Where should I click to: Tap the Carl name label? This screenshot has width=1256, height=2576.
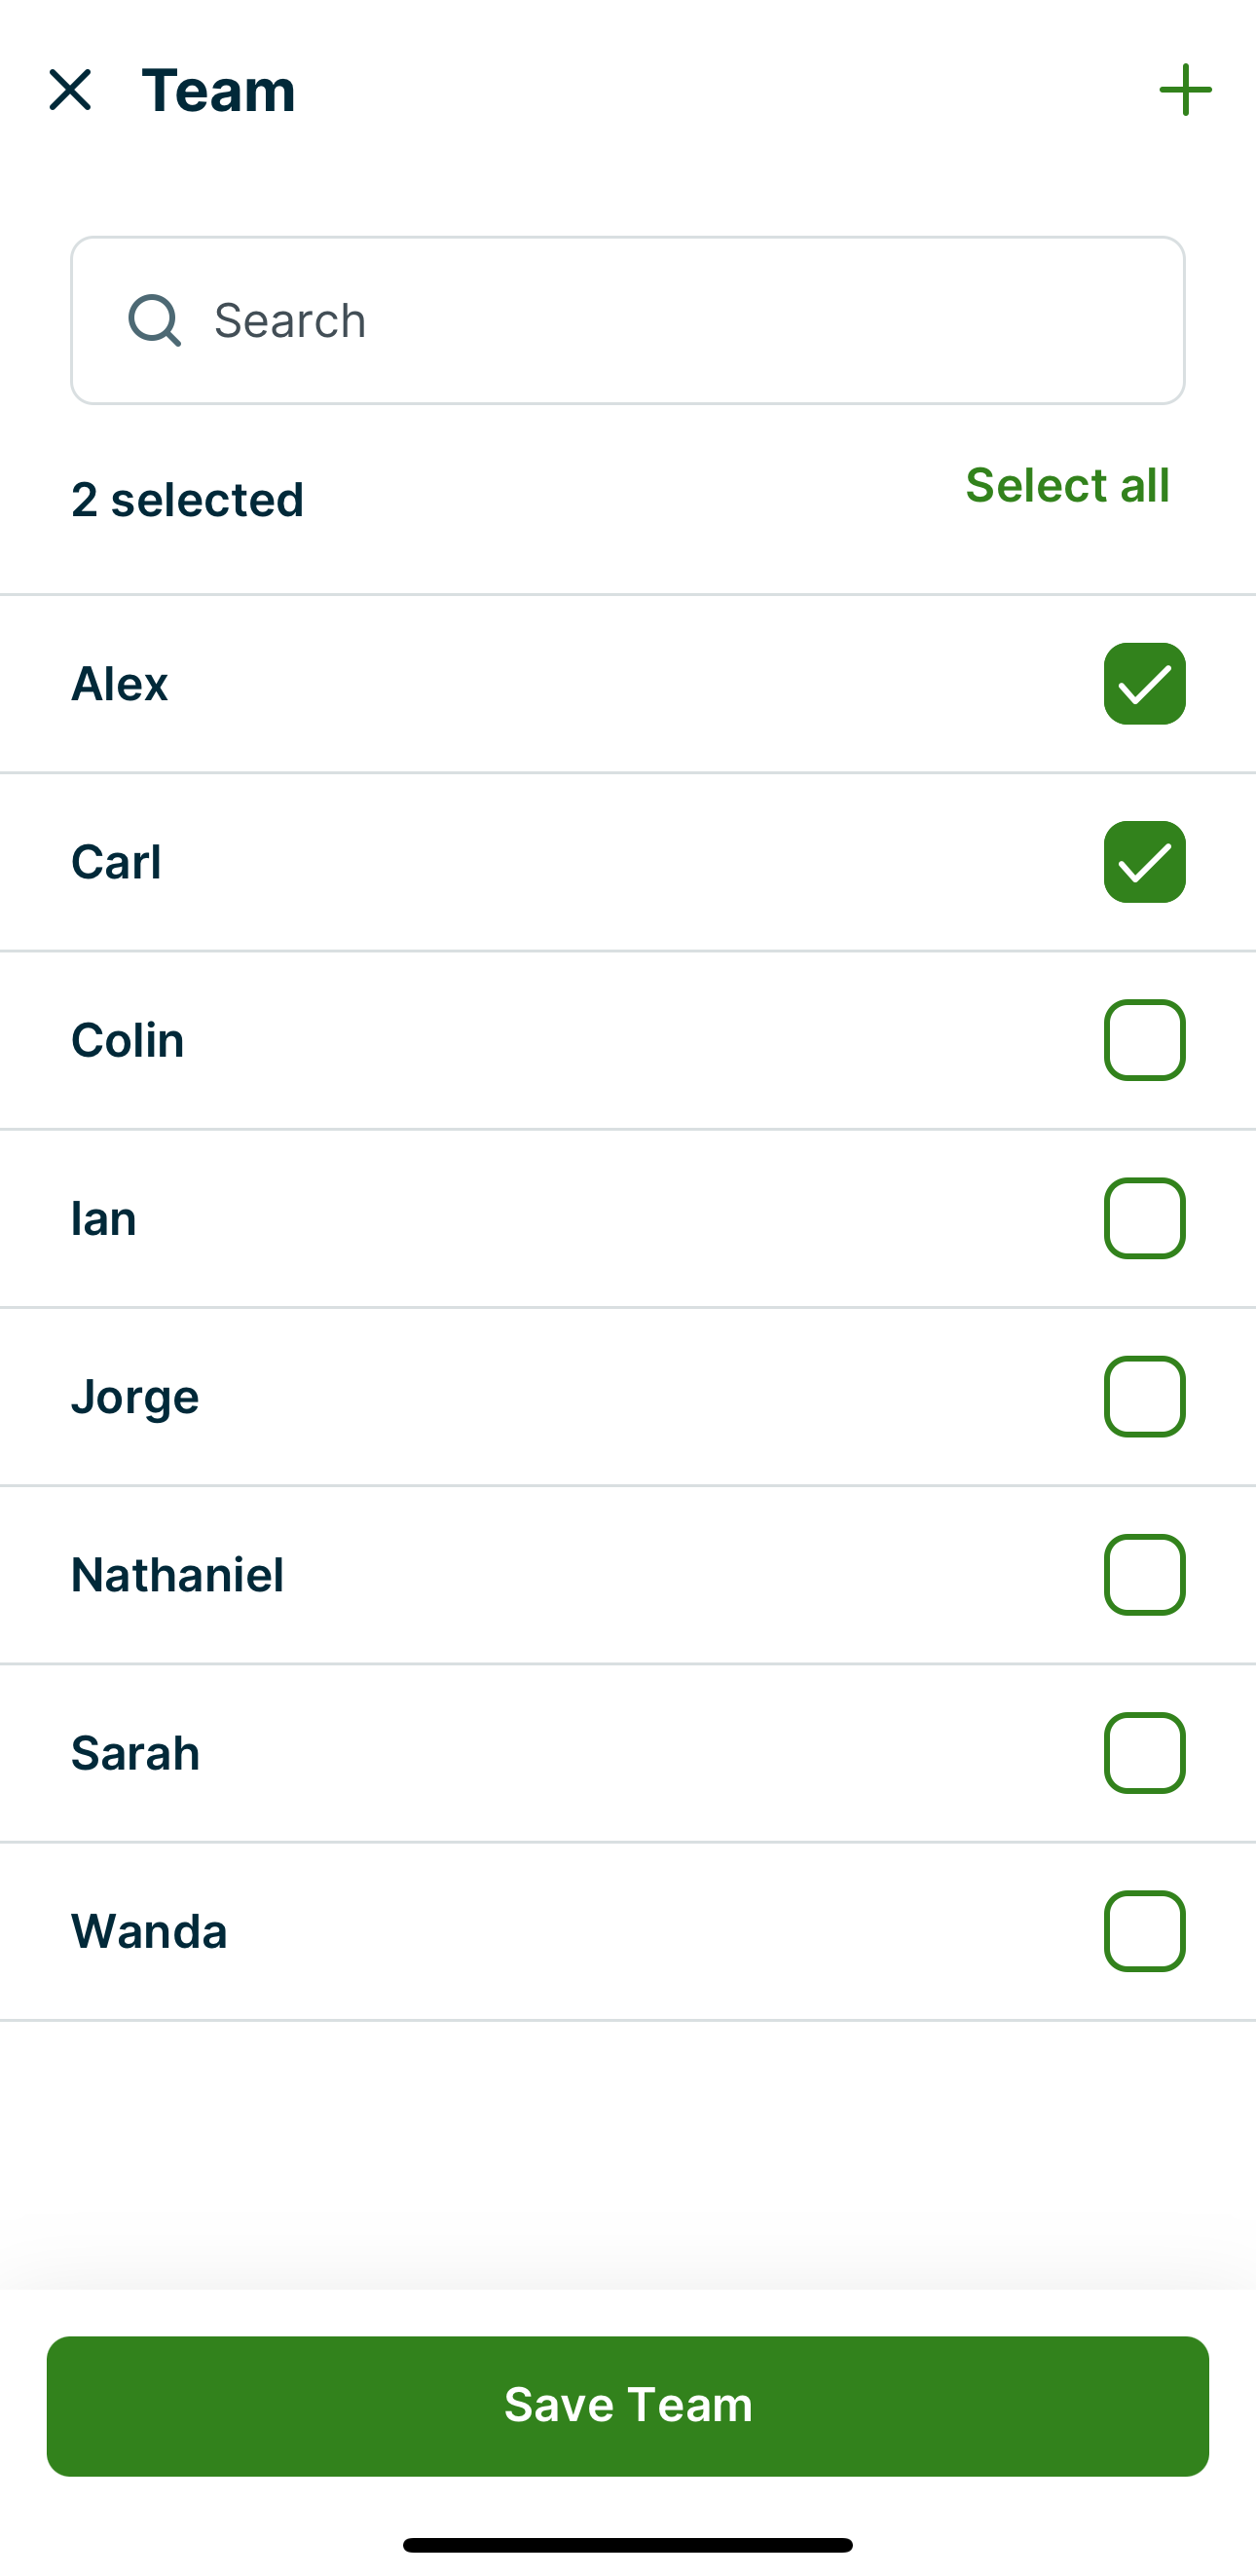pos(116,862)
